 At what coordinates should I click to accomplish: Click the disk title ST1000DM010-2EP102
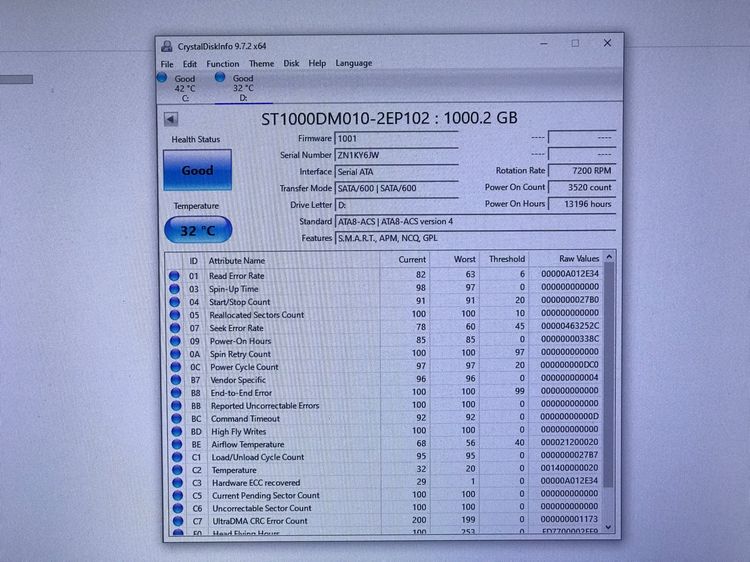click(345, 119)
